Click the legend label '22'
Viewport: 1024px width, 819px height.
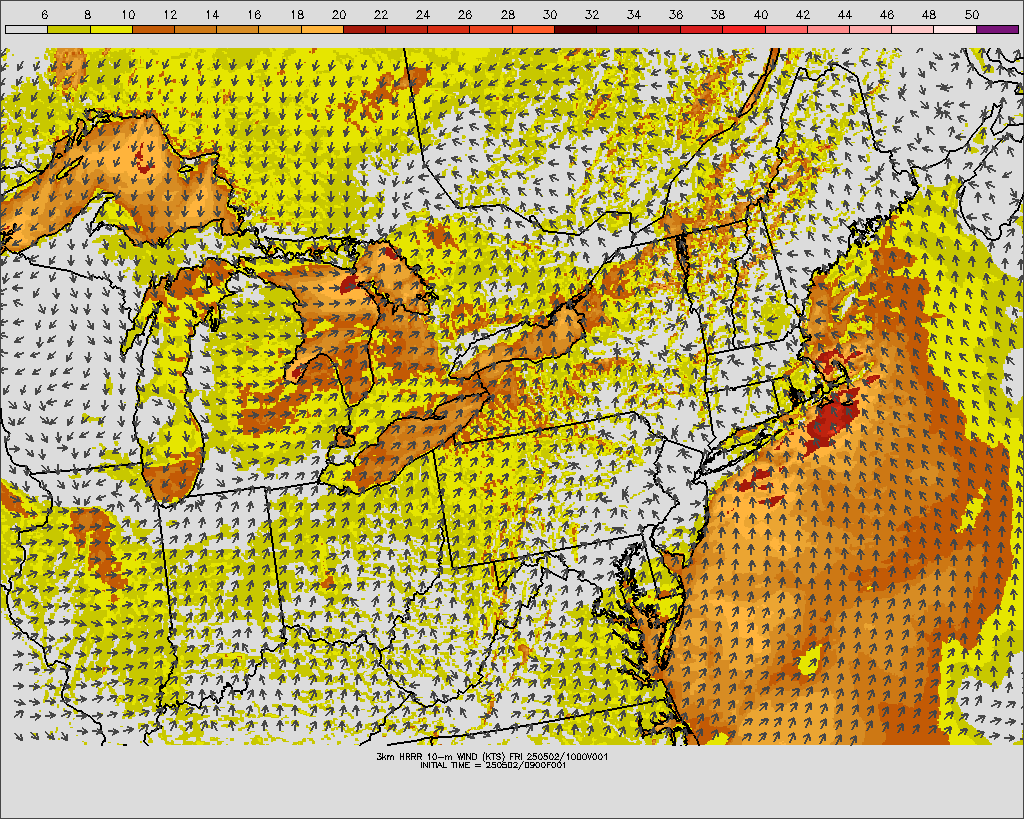(x=381, y=14)
